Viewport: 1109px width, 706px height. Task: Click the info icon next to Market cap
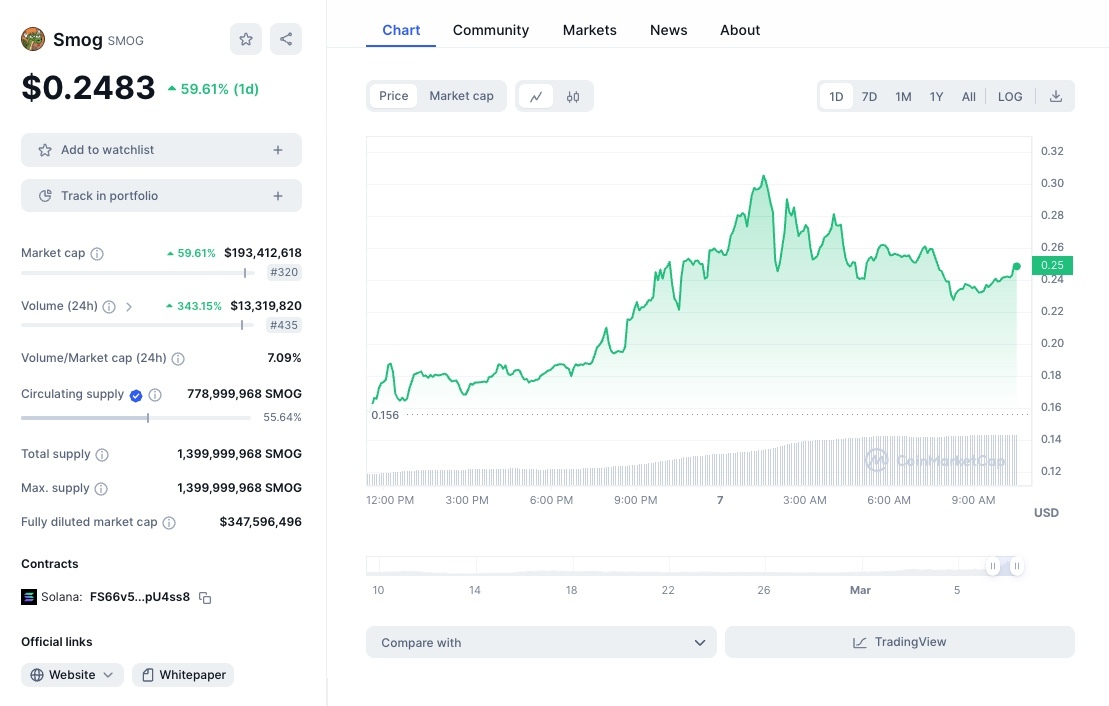point(98,253)
